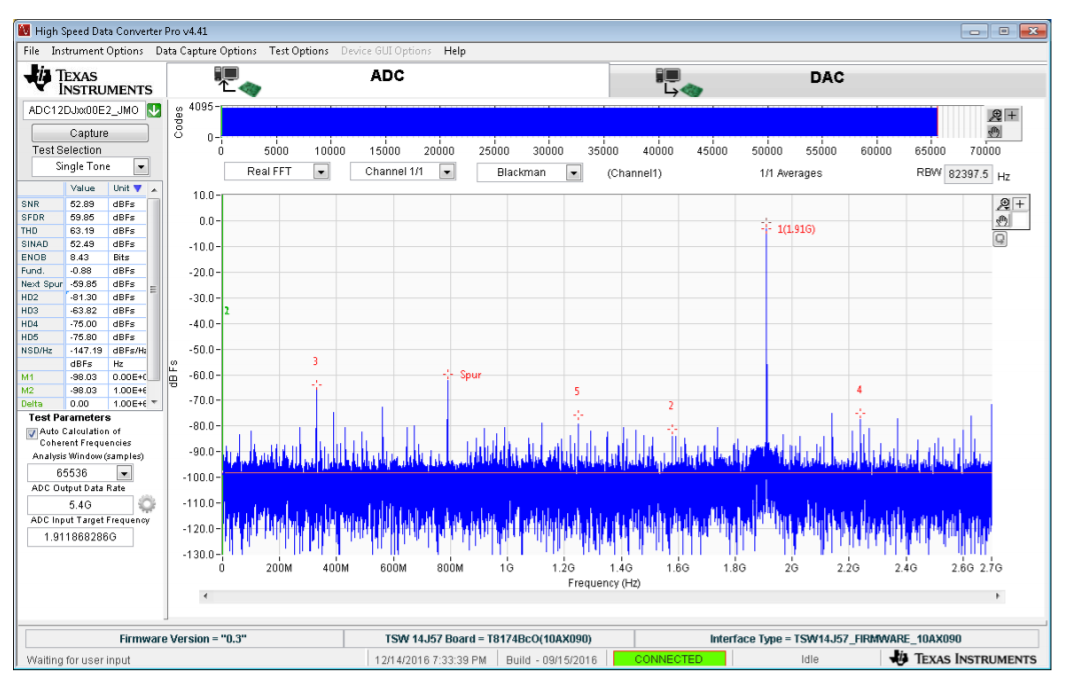The image size is (1092, 678).
Task: Open the Data Capture Options menu
Action: (206, 51)
